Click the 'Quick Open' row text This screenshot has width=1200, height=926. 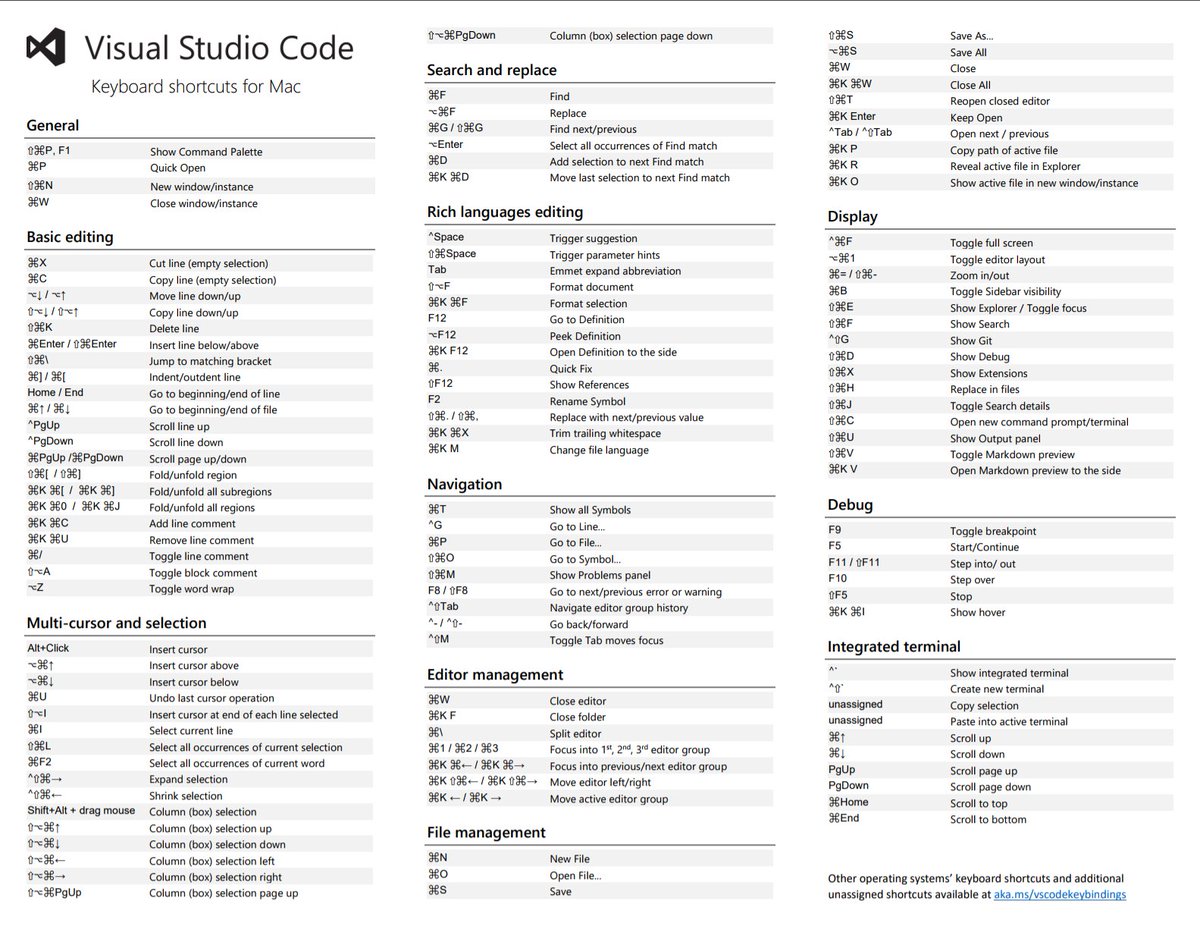point(178,169)
